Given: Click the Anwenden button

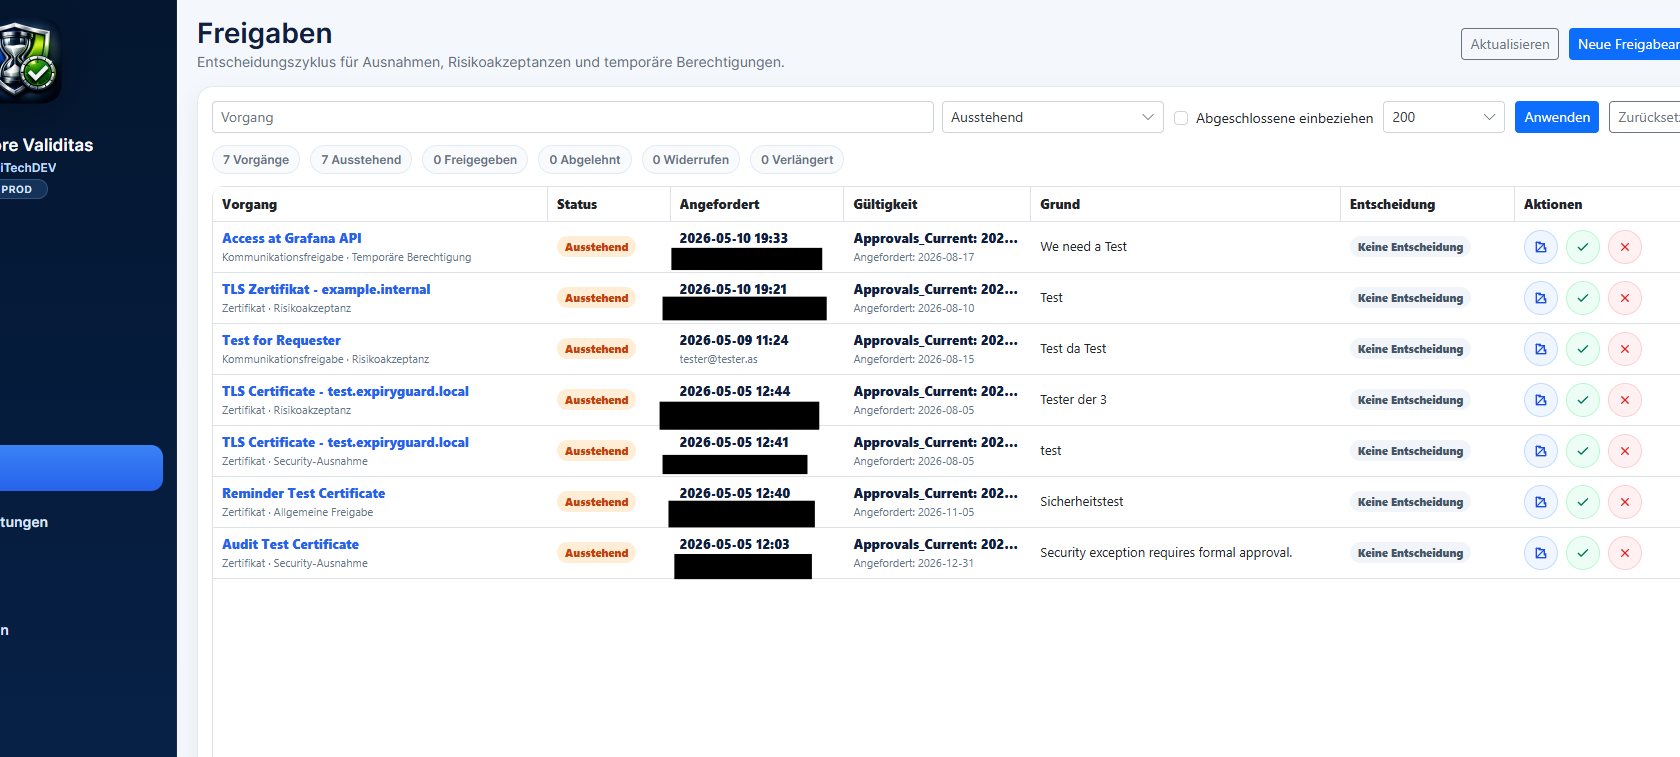Looking at the screenshot, I should pyautogui.click(x=1557, y=117).
